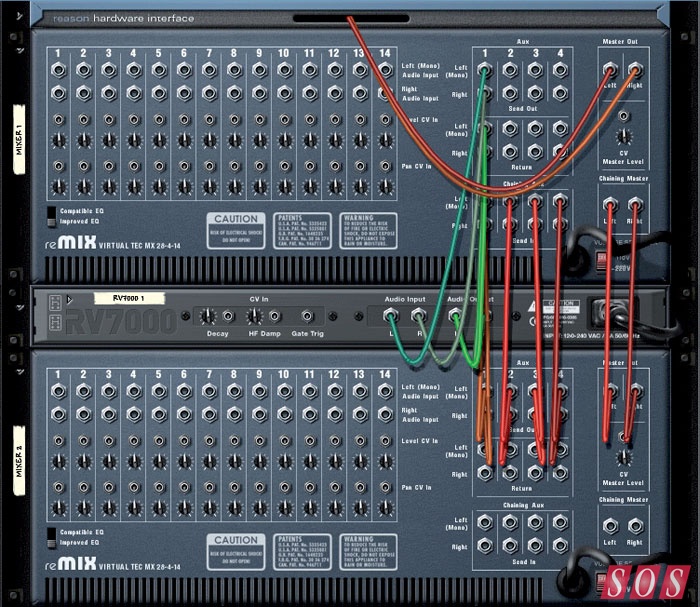This screenshot has height=607, width=700.
Task: Click Mixer 2 Chaining Aux label
Action: pyautogui.click(x=523, y=505)
